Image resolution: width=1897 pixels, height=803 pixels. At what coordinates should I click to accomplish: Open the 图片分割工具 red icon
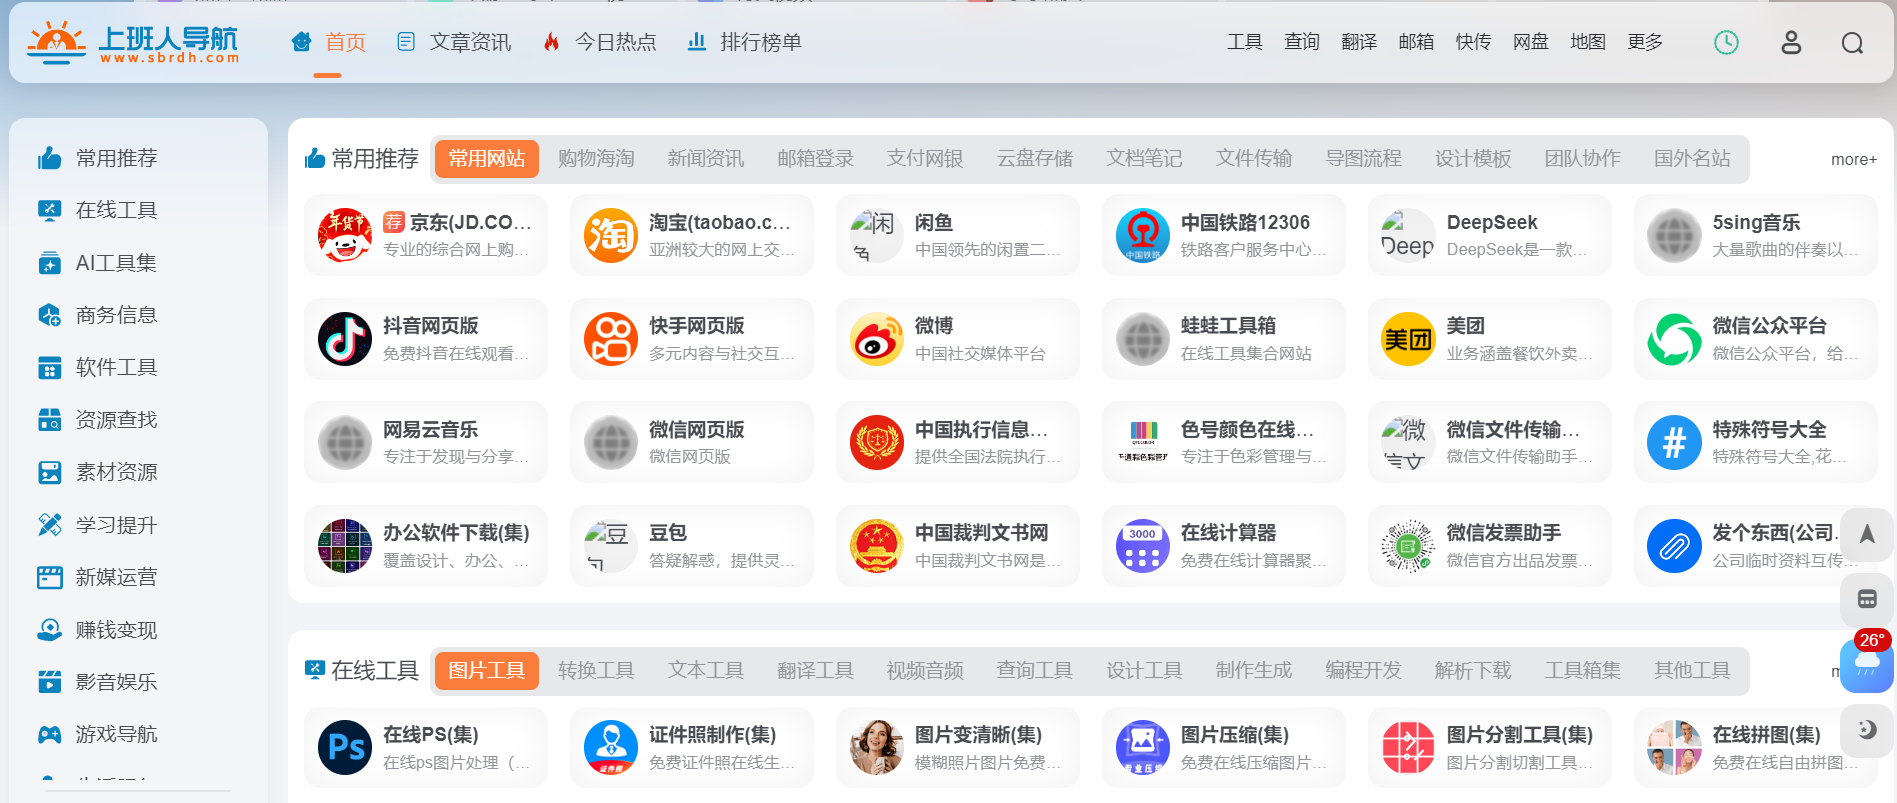point(1409,748)
